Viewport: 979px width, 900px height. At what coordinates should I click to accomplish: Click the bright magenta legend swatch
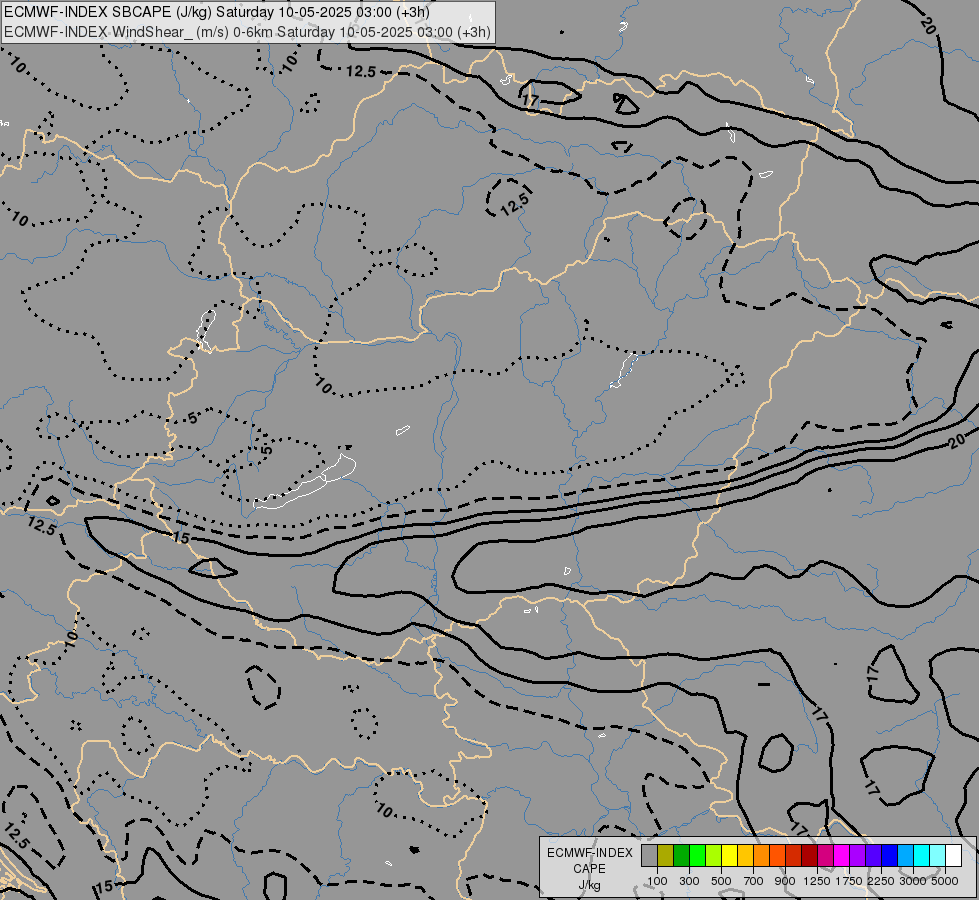coord(842,855)
